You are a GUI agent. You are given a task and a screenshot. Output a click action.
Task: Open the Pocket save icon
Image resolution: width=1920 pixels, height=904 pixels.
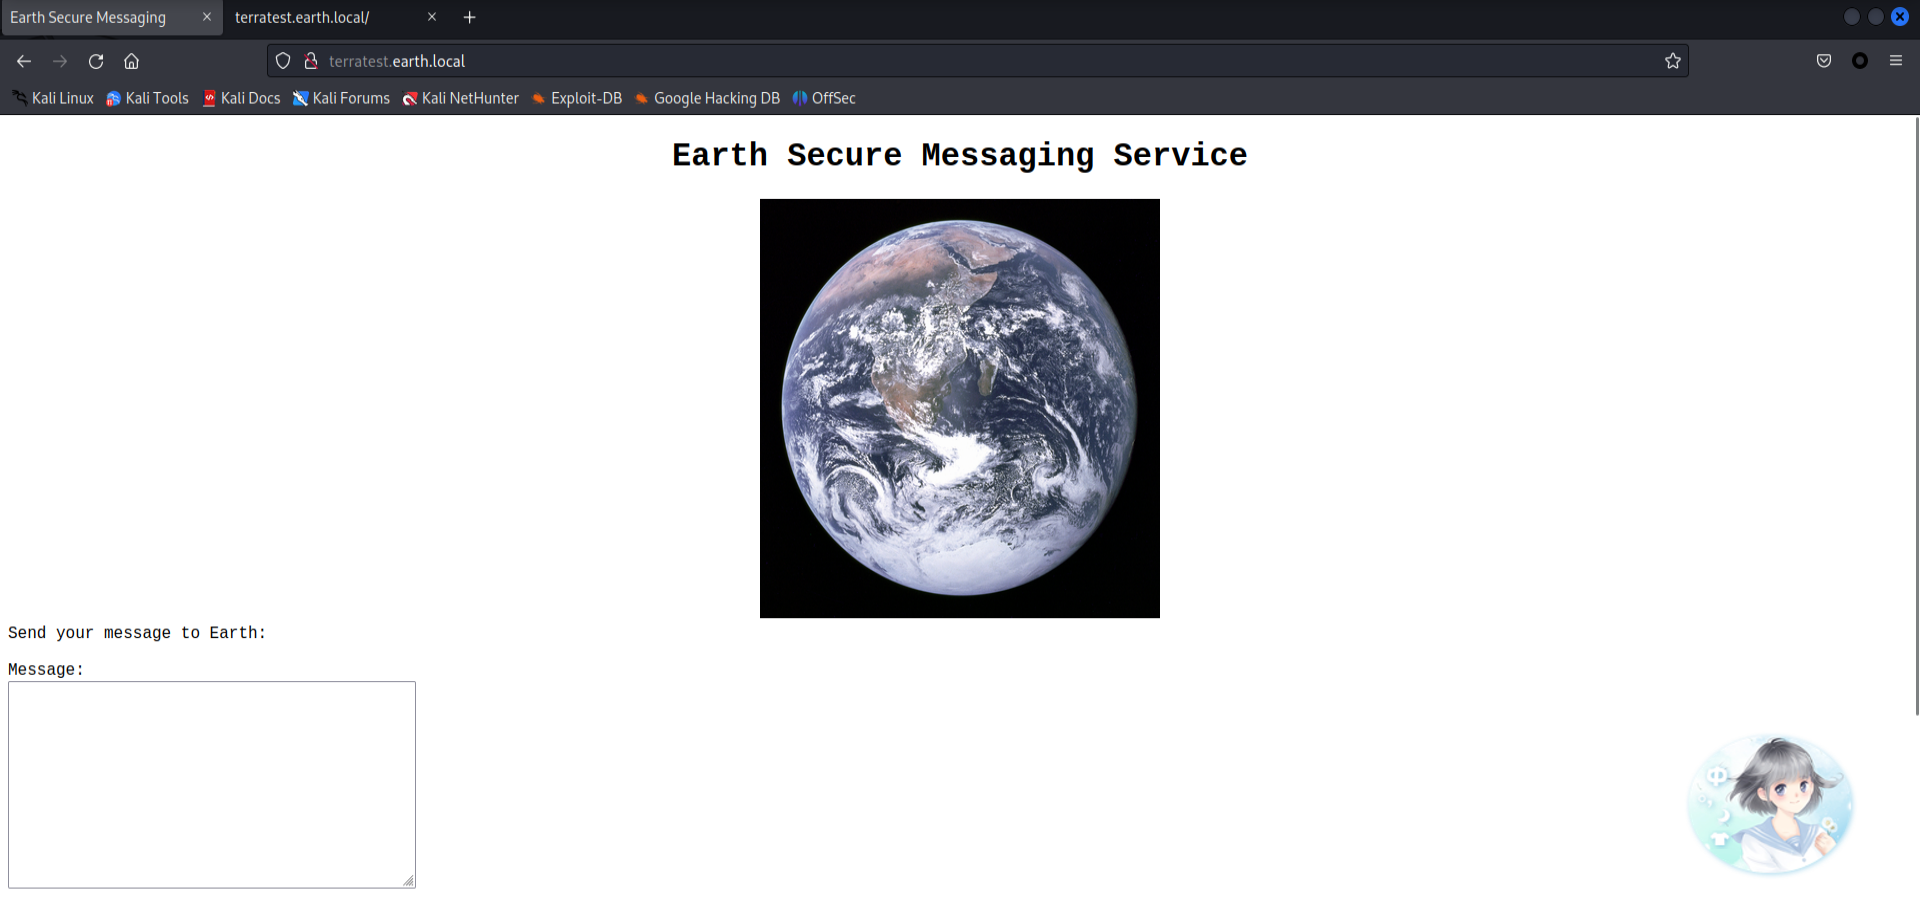pyautogui.click(x=1824, y=61)
